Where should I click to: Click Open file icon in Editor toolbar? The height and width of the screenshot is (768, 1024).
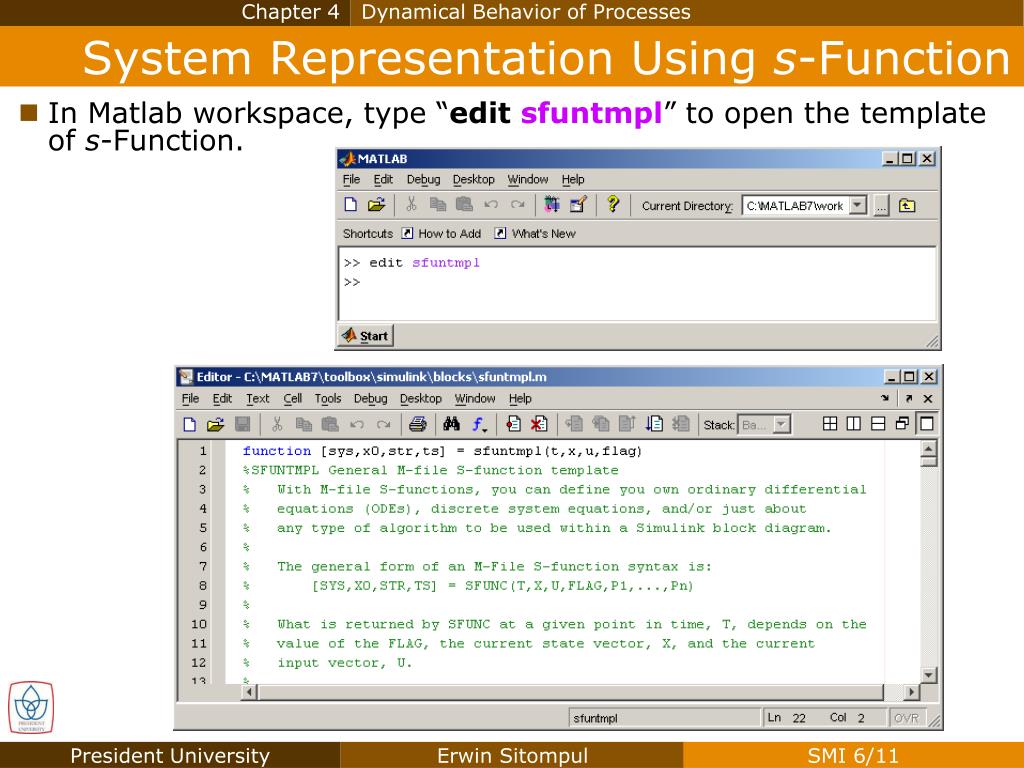point(216,424)
